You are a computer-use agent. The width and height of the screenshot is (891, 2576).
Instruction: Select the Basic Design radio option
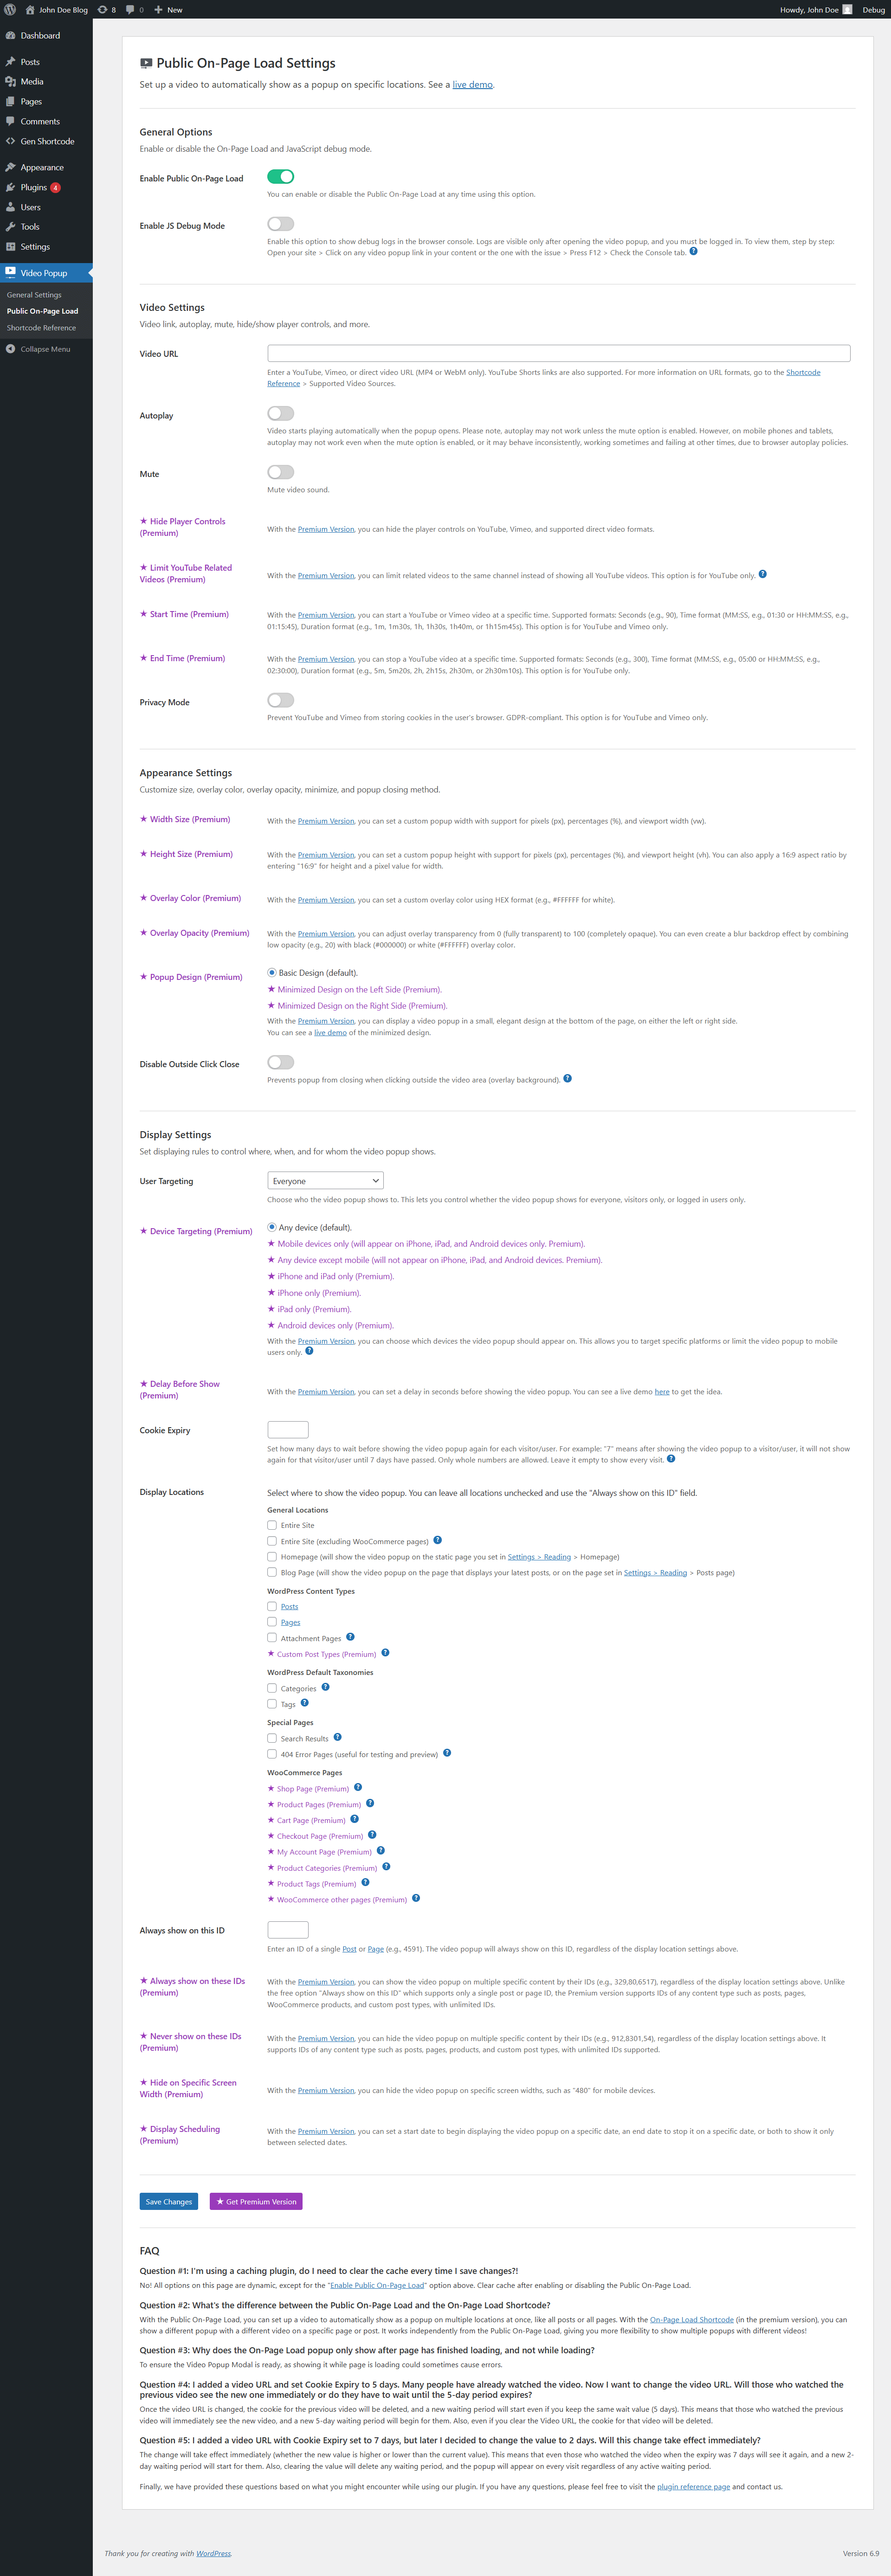point(272,972)
